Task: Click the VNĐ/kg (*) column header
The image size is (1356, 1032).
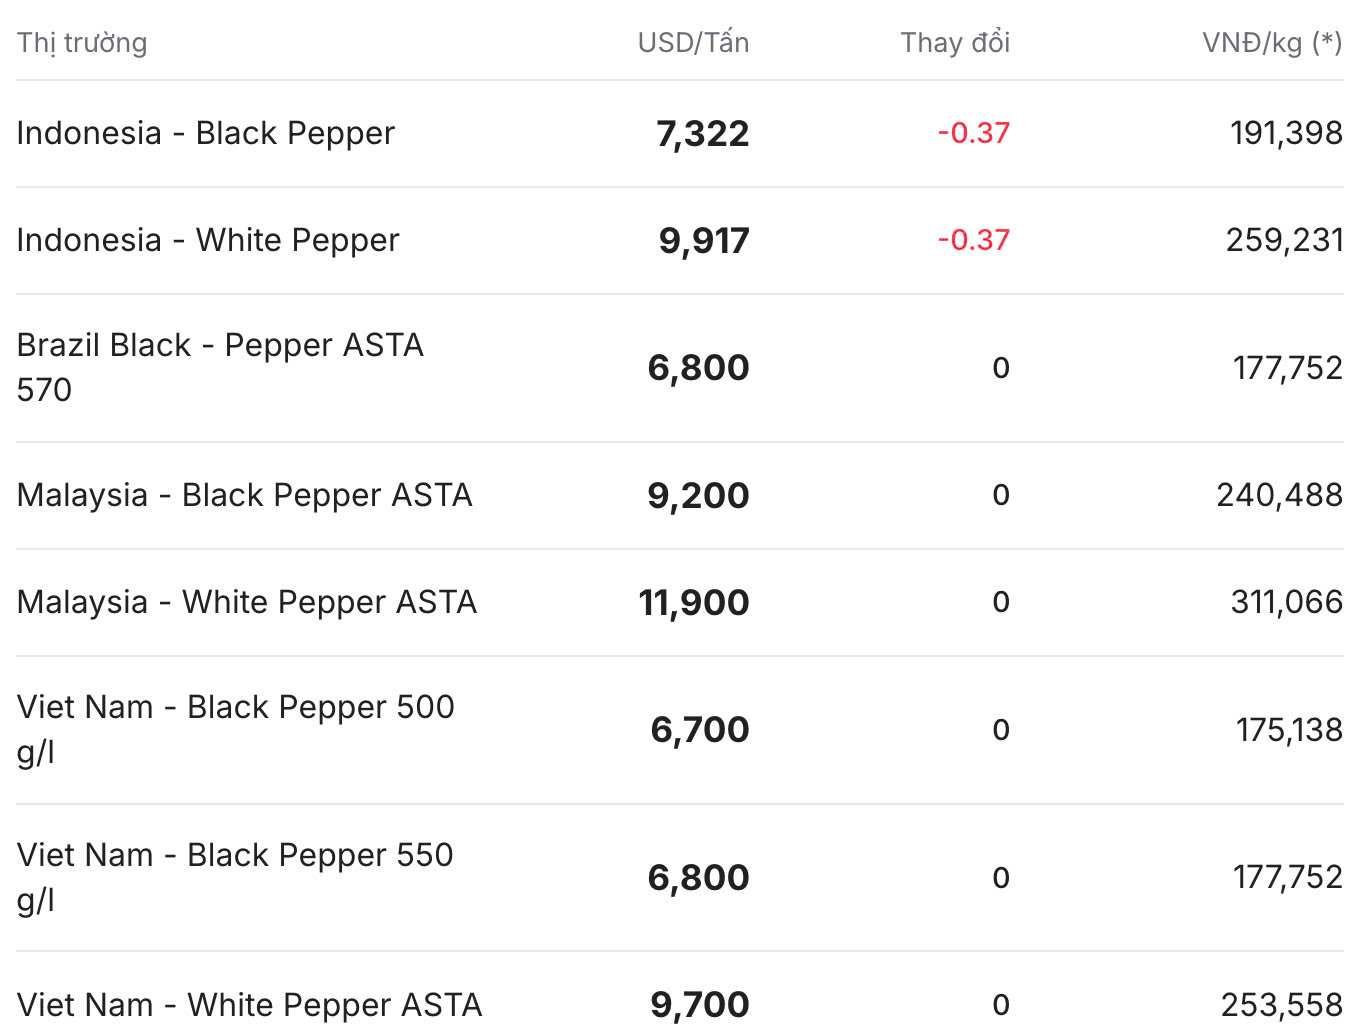Action: click(x=1272, y=43)
